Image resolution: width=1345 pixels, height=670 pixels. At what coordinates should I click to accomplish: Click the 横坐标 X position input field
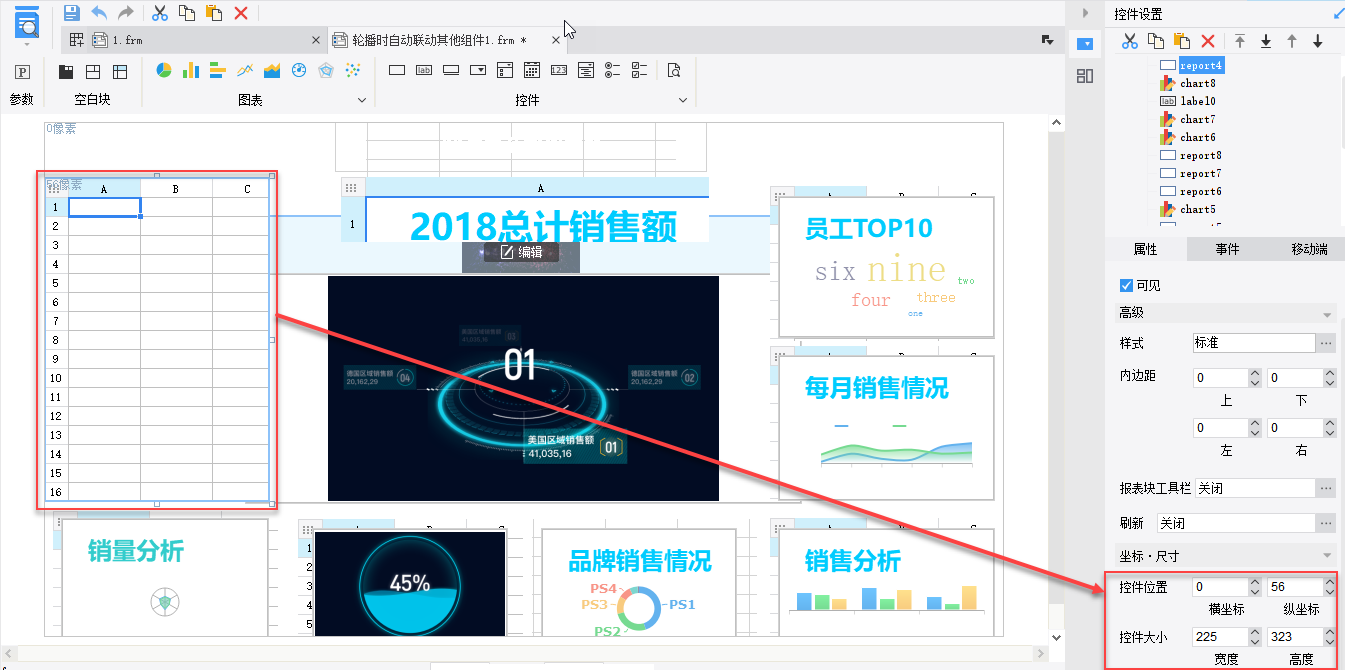coord(1219,587)
